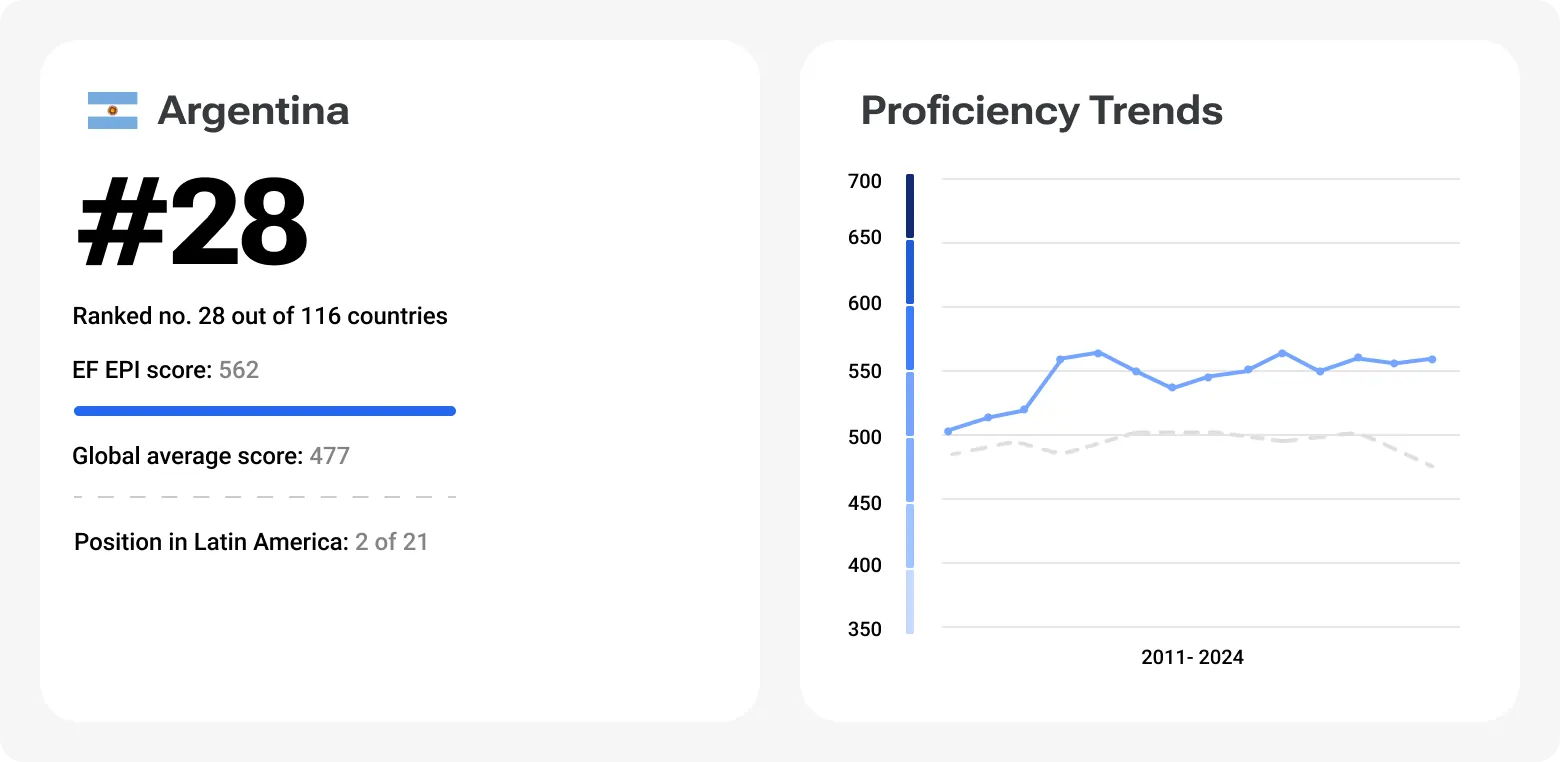Click the Proficiency Trends heading
The height and width of the screenshot is (762, 1560).
(x=1041, y=110)
